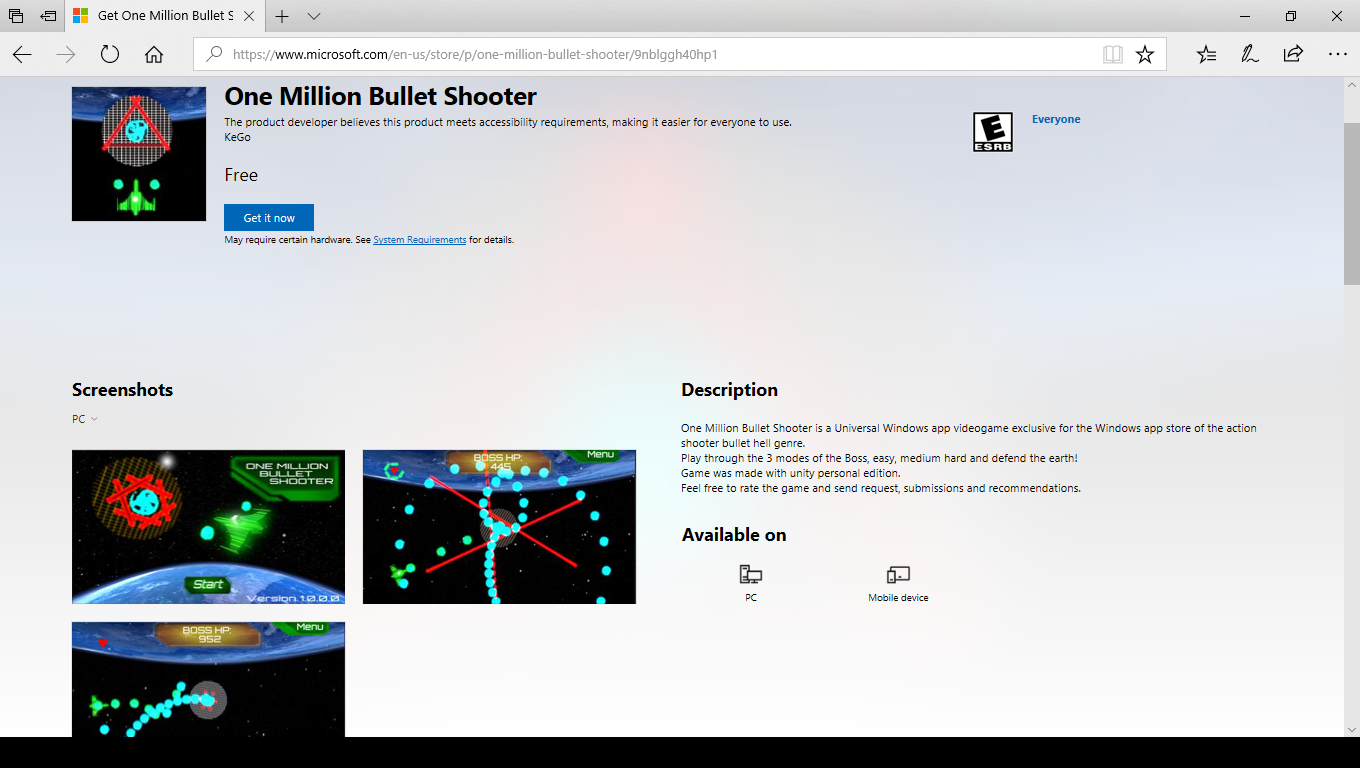
Task: Open the Boss HP 952 screenshot
Action: (208, 679)
